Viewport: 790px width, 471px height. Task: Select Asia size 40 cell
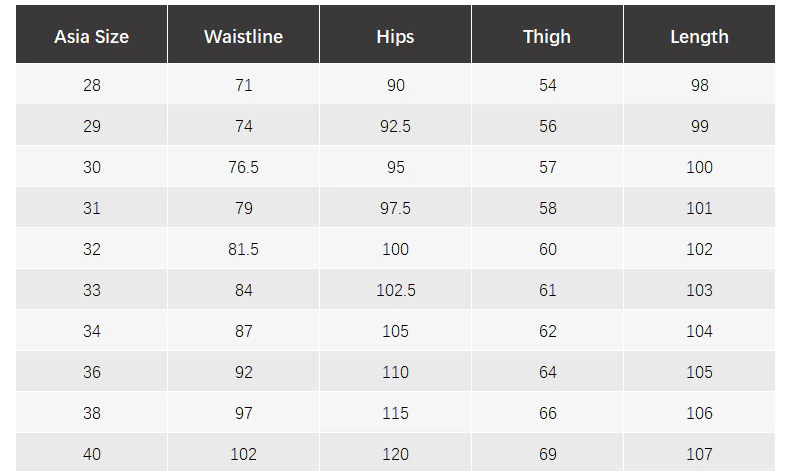point(91,453)
